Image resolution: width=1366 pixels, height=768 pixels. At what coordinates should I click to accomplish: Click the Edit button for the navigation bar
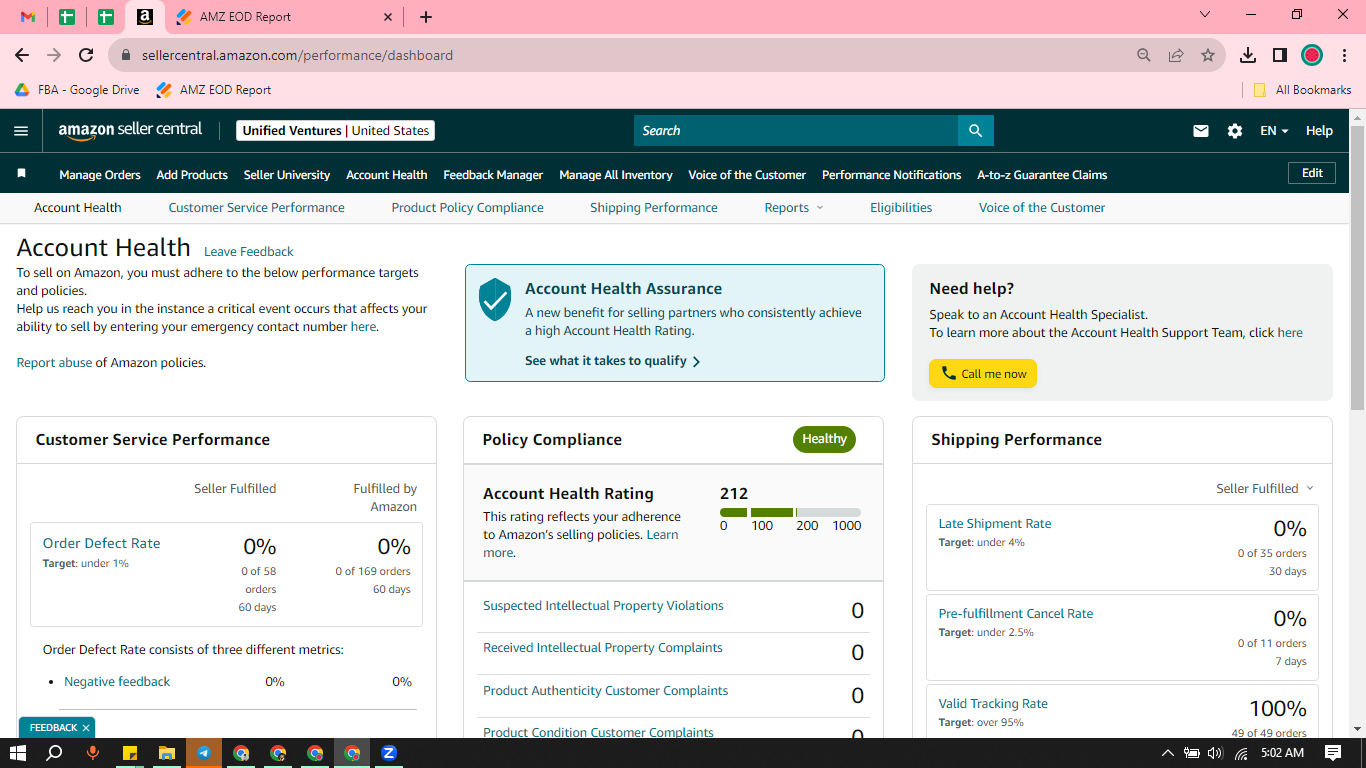point(1312,173)
